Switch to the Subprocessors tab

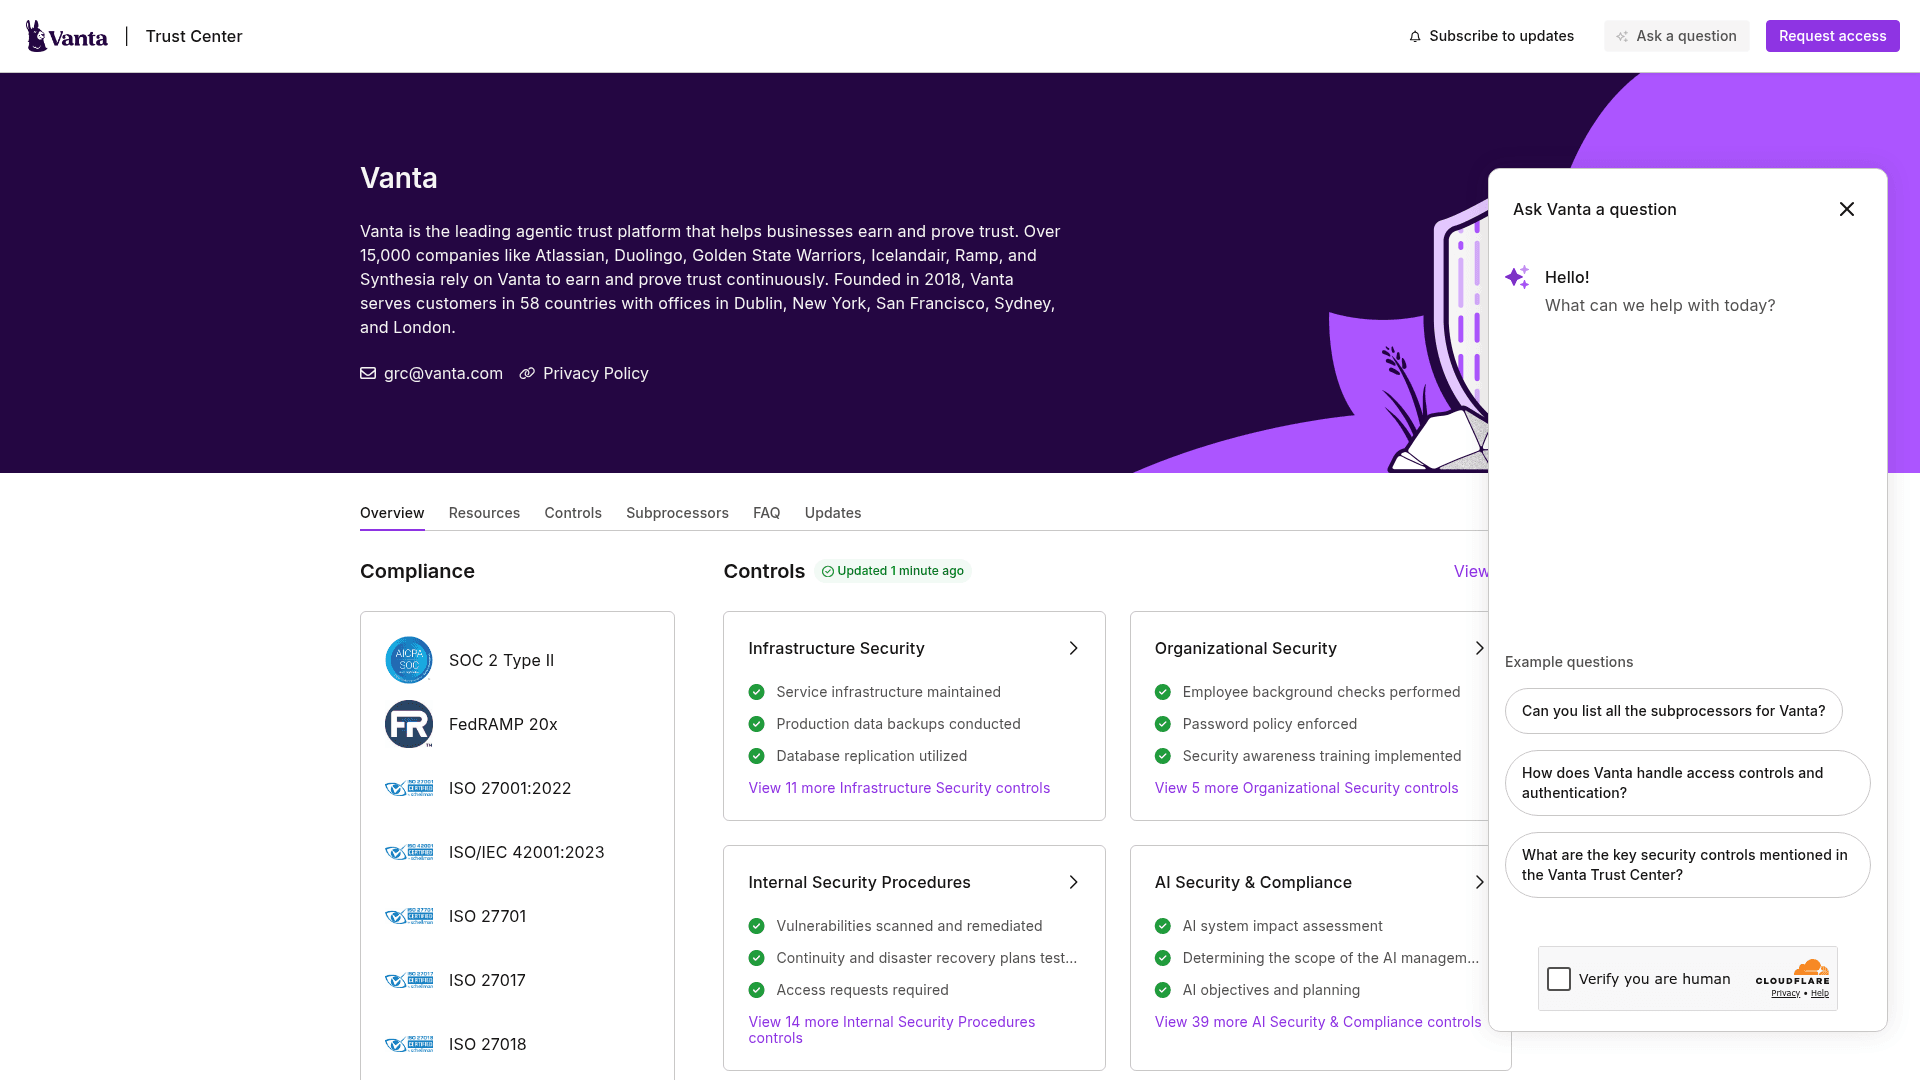click(677, 513)
